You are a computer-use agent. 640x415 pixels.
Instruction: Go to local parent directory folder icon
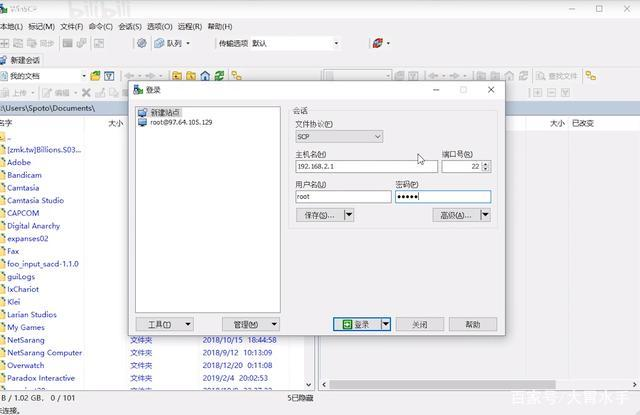[x=177, y=76]
